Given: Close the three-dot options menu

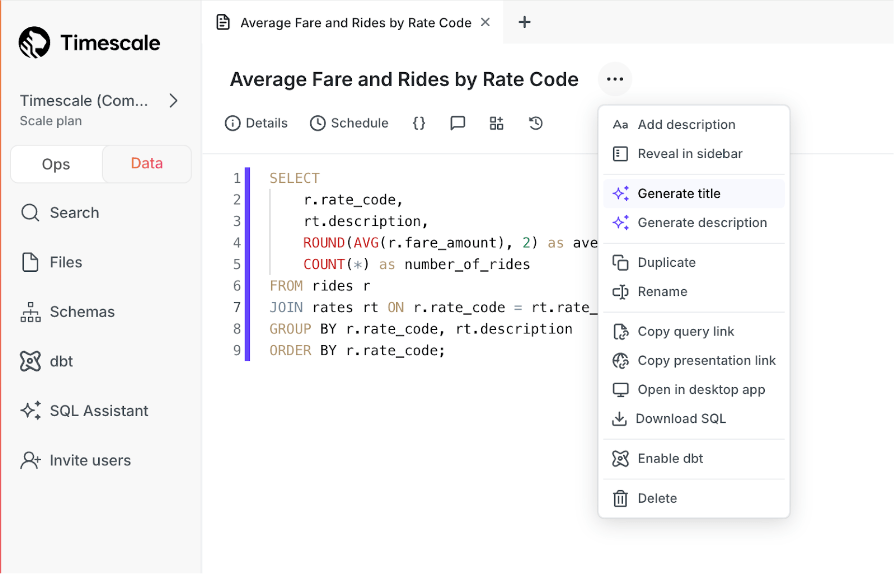Looking at the screenshot, I should (614, 80).
